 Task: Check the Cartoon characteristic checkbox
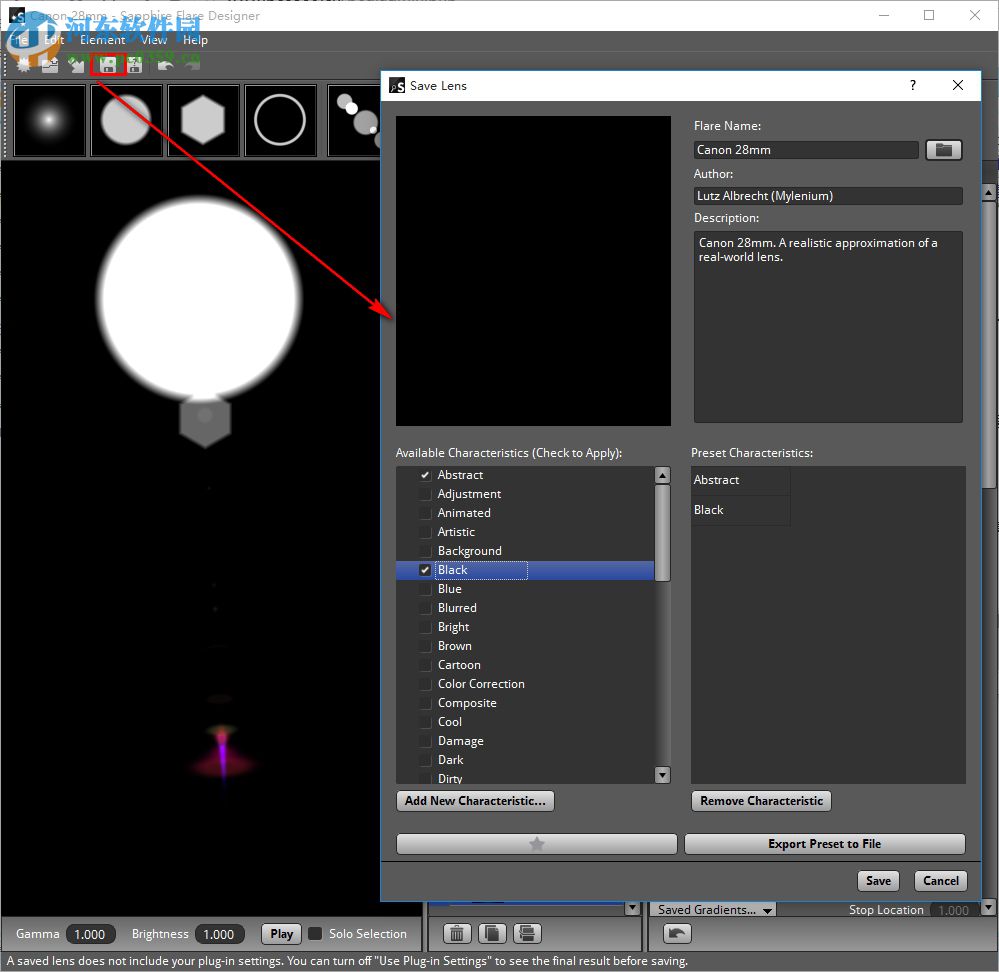click(425, 665)
